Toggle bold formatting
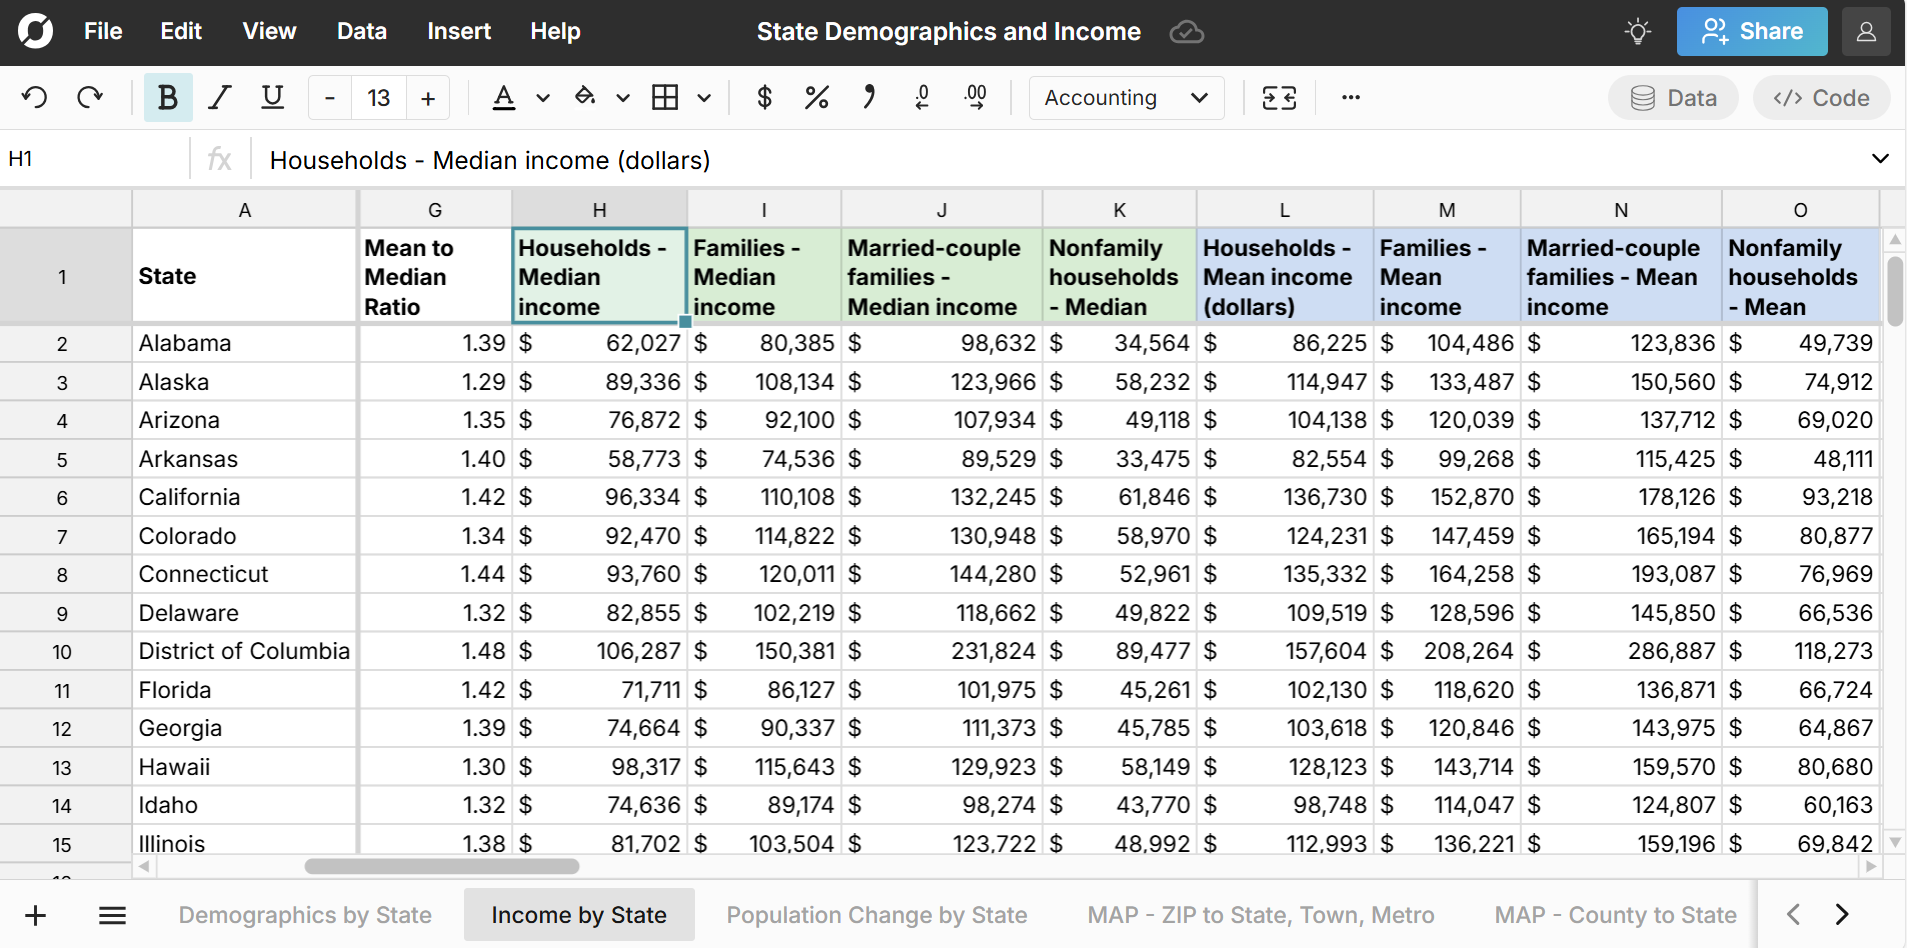Viewport: 1907px width, 948px height. pos(167,98)
